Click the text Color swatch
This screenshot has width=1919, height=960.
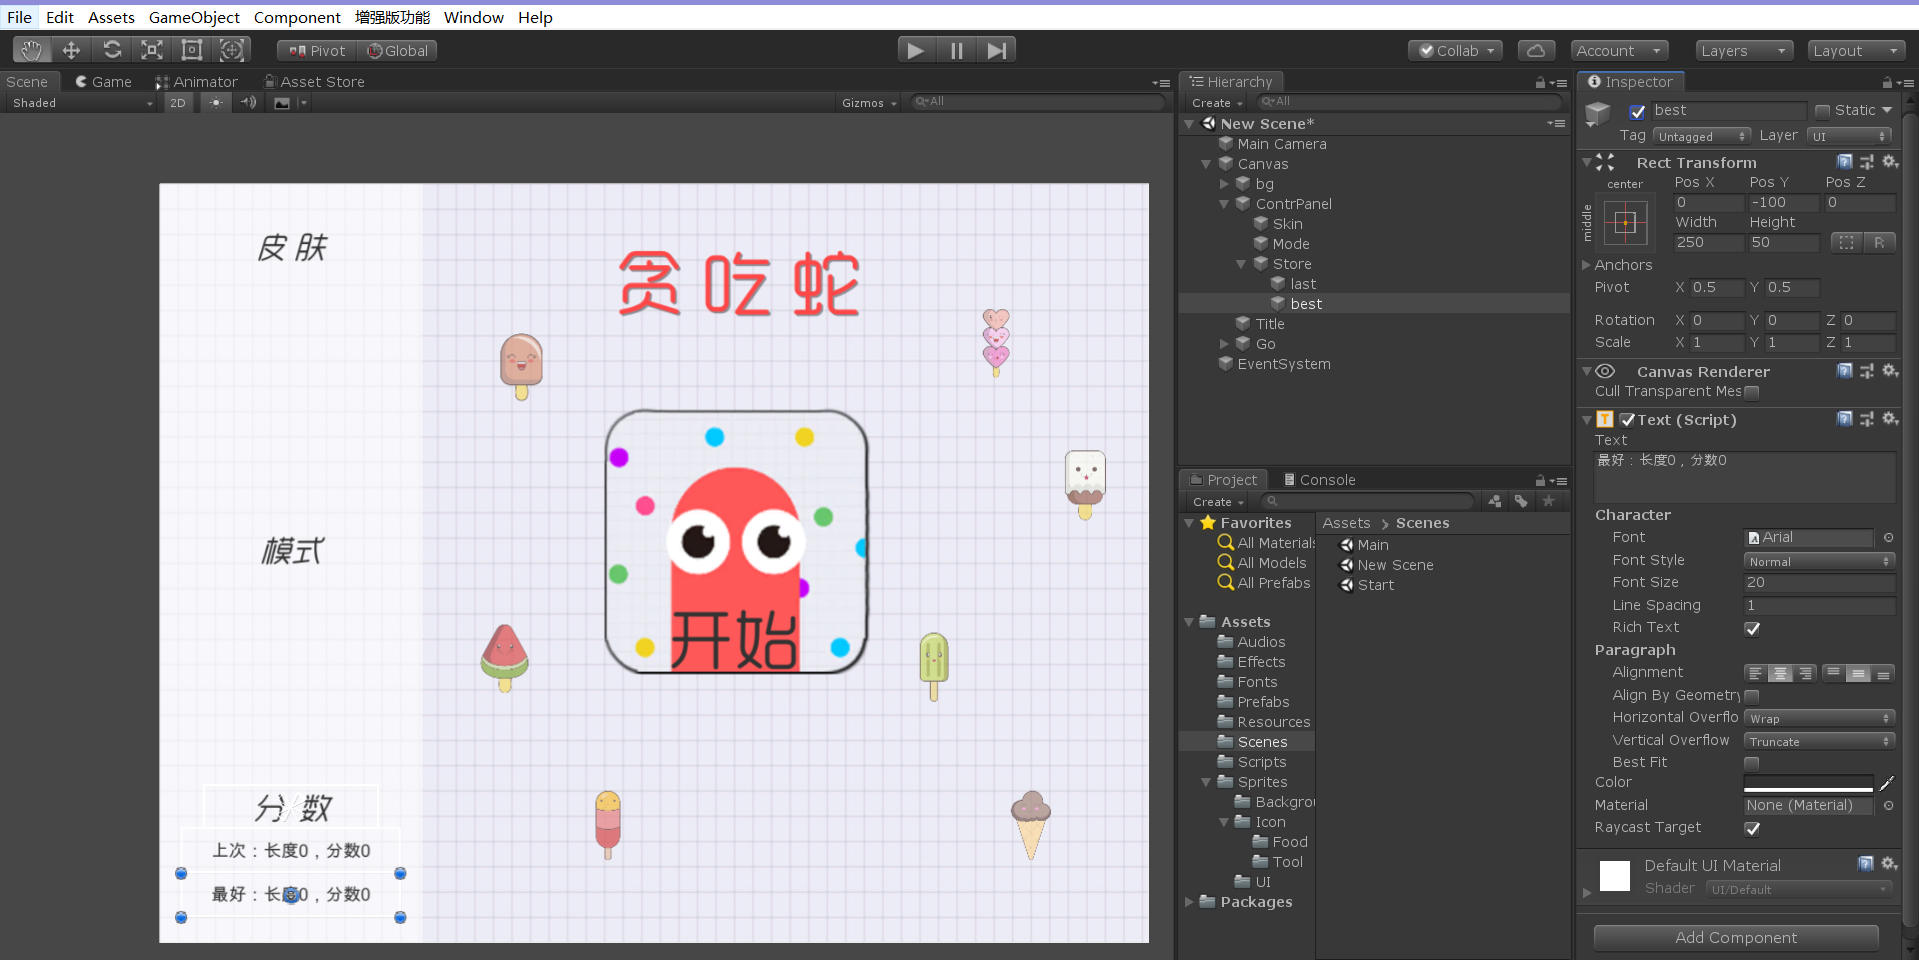tap(1808, 783)
